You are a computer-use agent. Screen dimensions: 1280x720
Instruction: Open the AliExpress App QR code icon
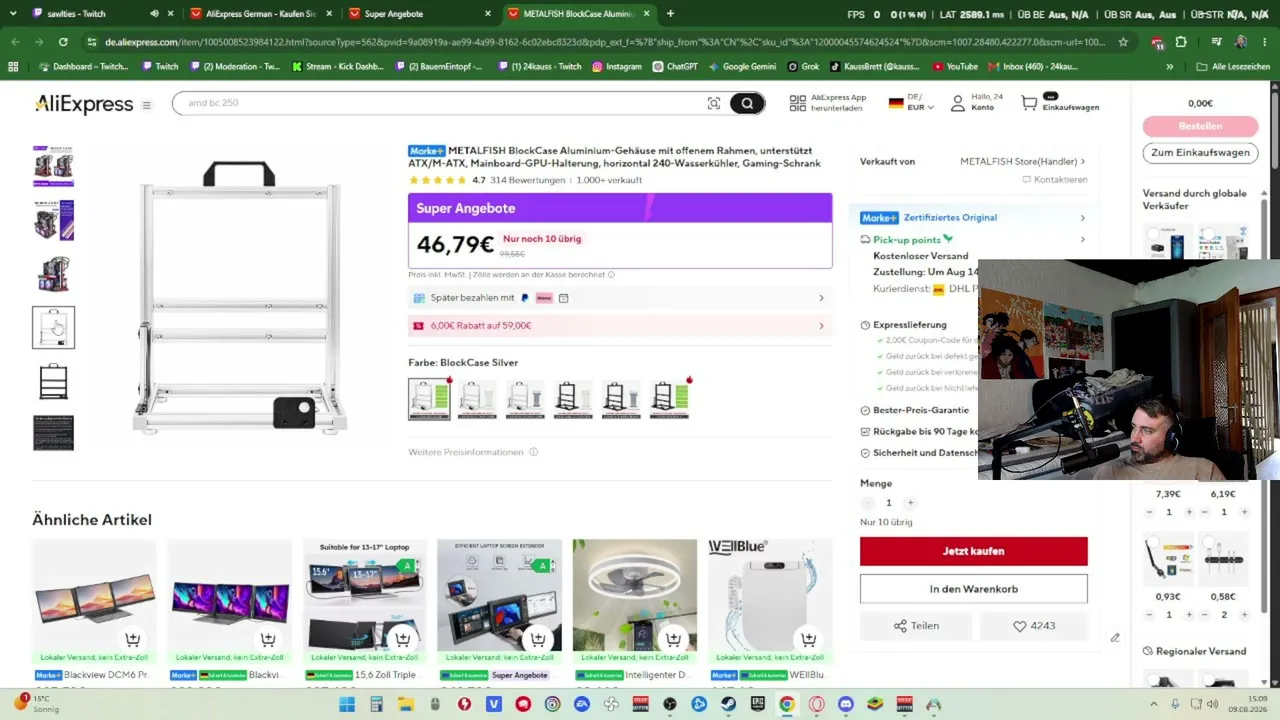798,103
